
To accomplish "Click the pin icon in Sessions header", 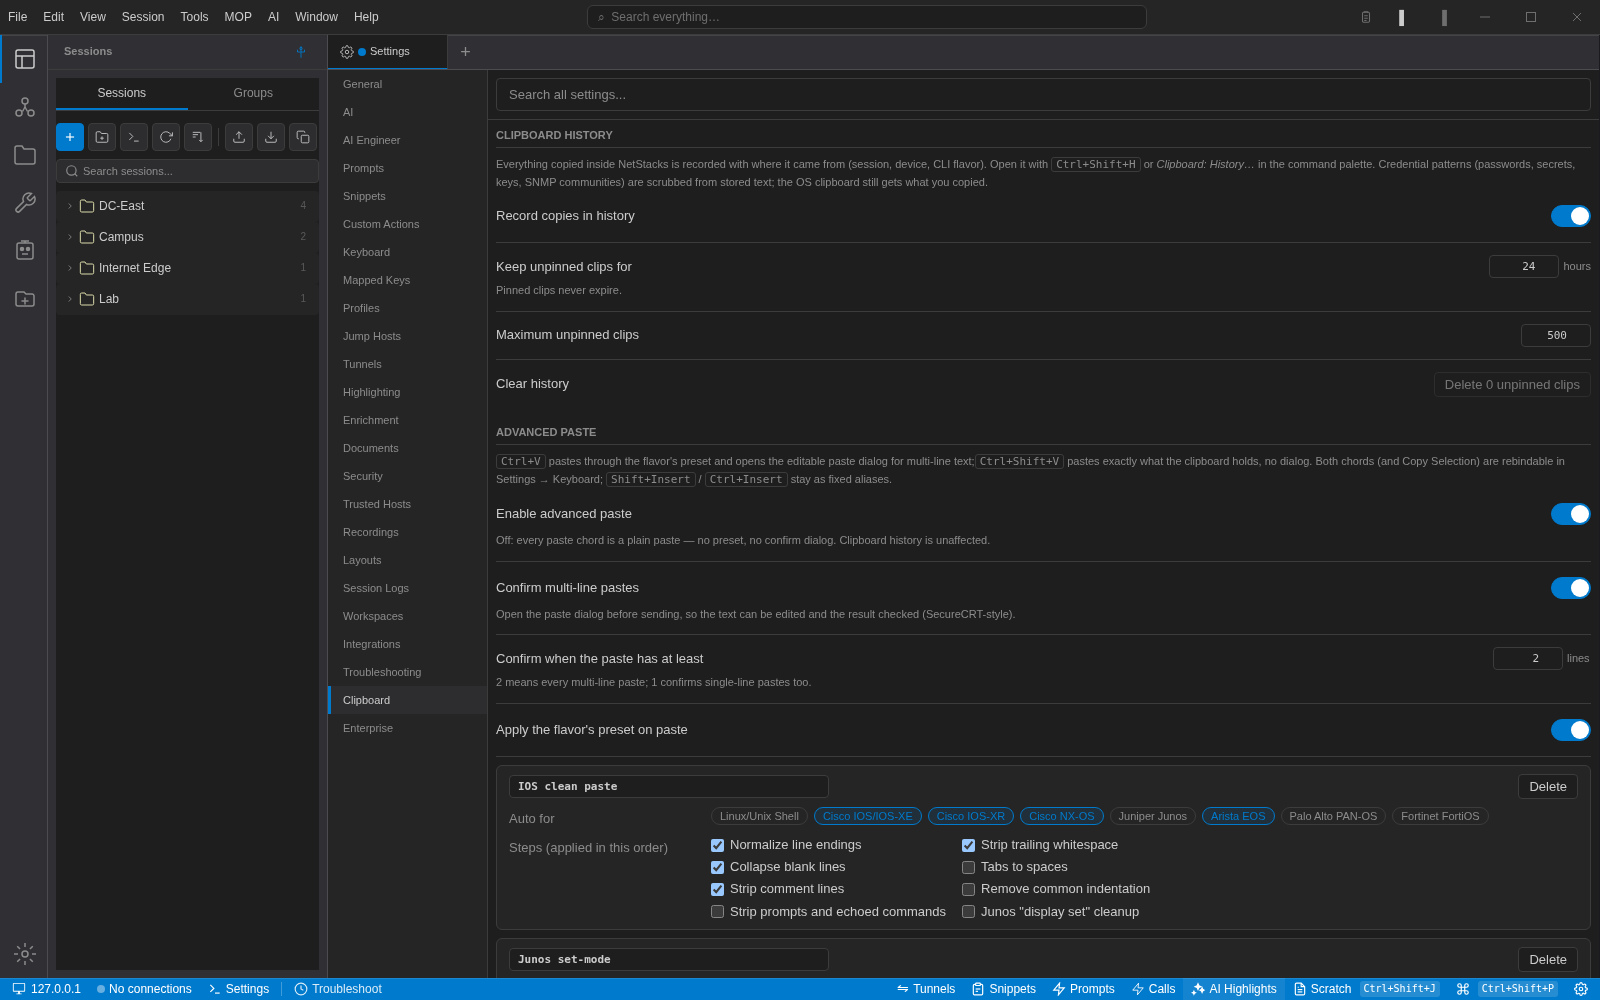I will [301, 52].
